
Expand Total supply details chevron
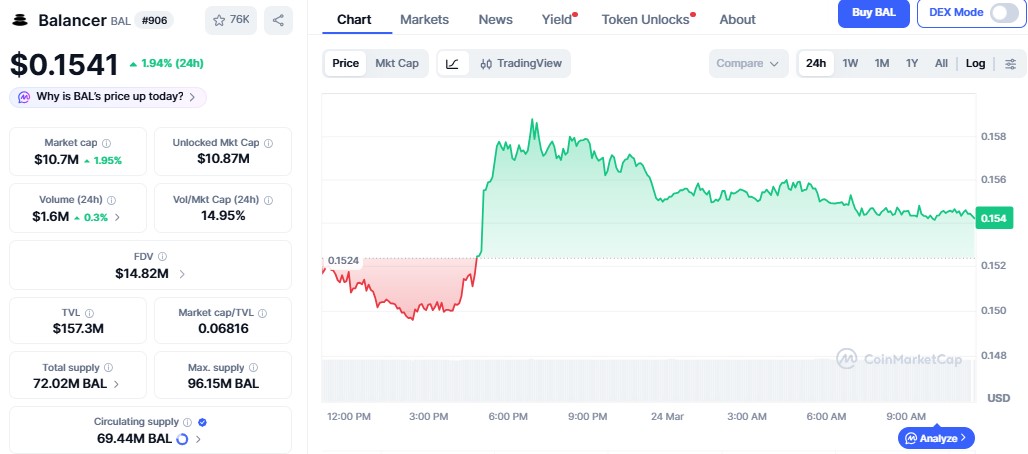[116, 384]
